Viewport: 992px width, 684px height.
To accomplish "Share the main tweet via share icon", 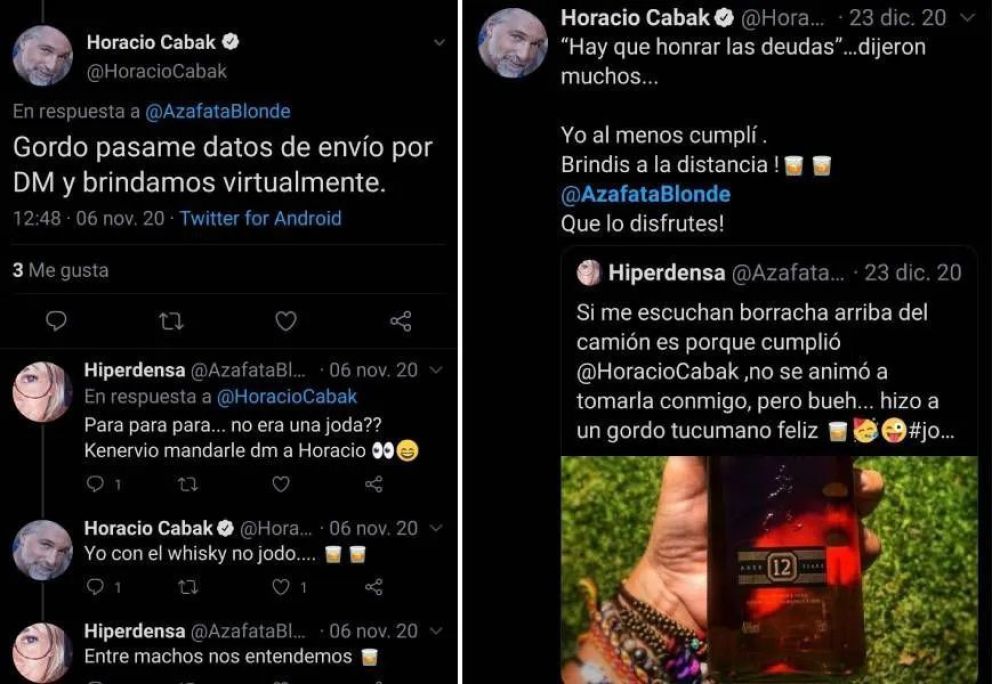I will [x=400, y=321].
